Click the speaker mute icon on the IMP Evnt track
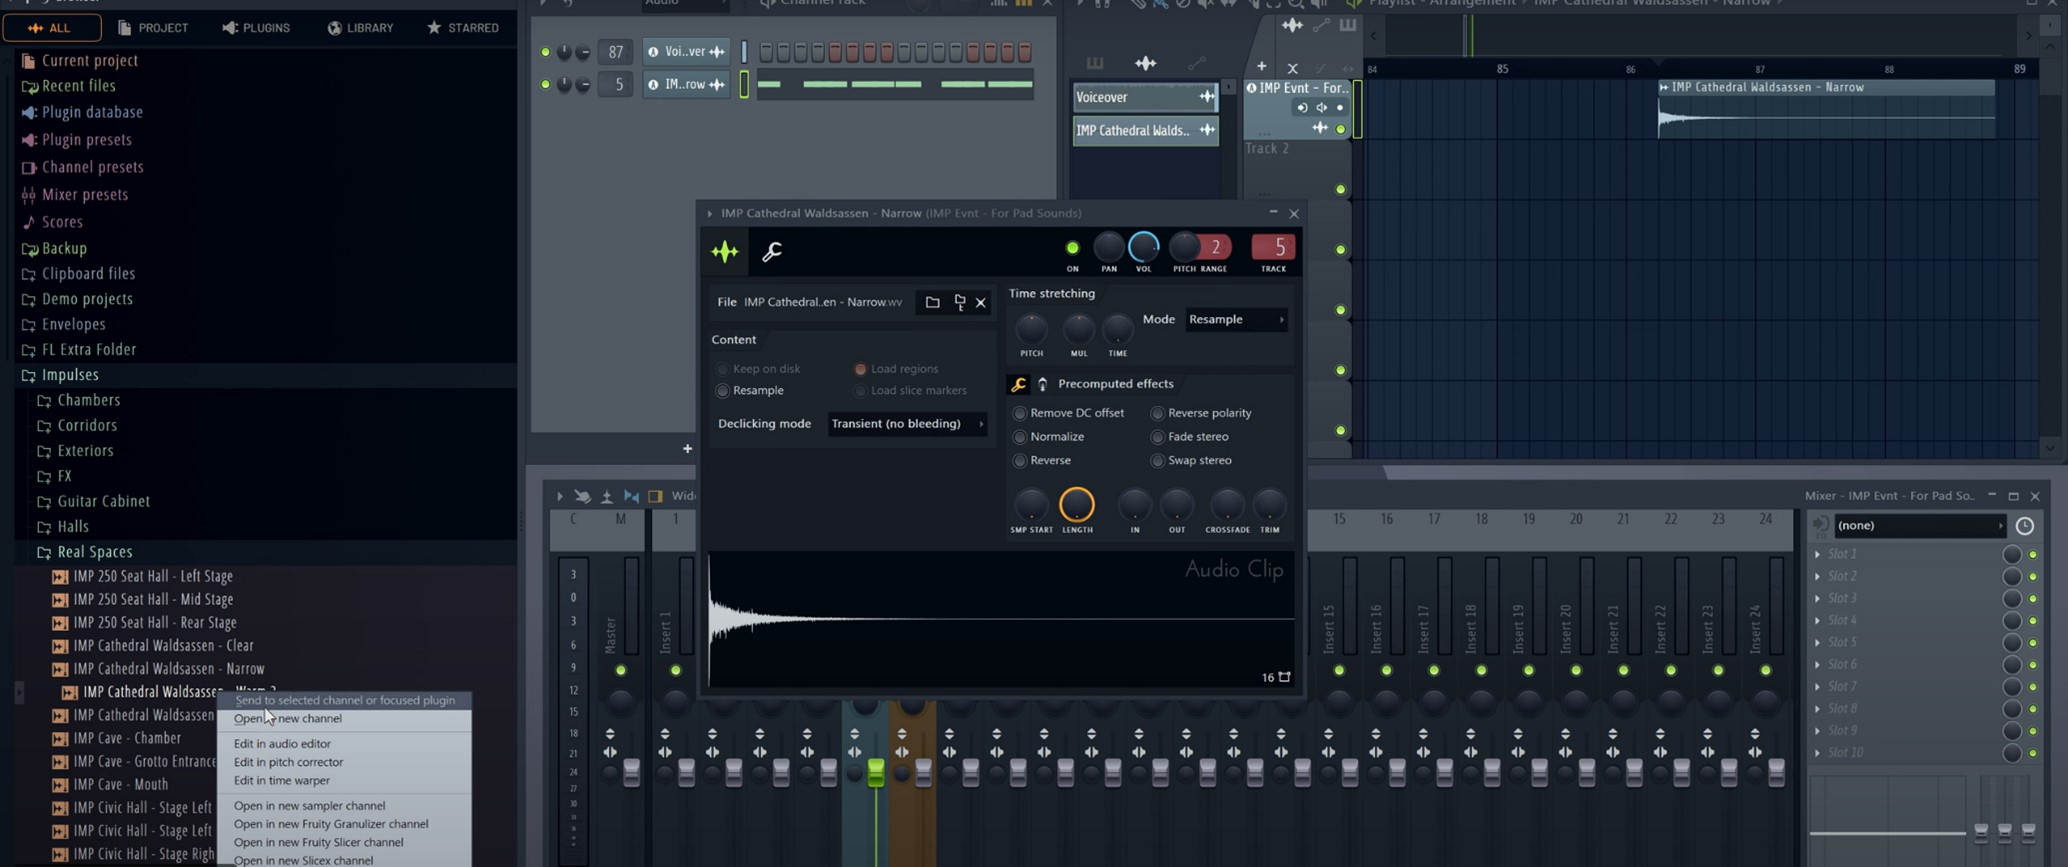 (x=1322, y=108)
